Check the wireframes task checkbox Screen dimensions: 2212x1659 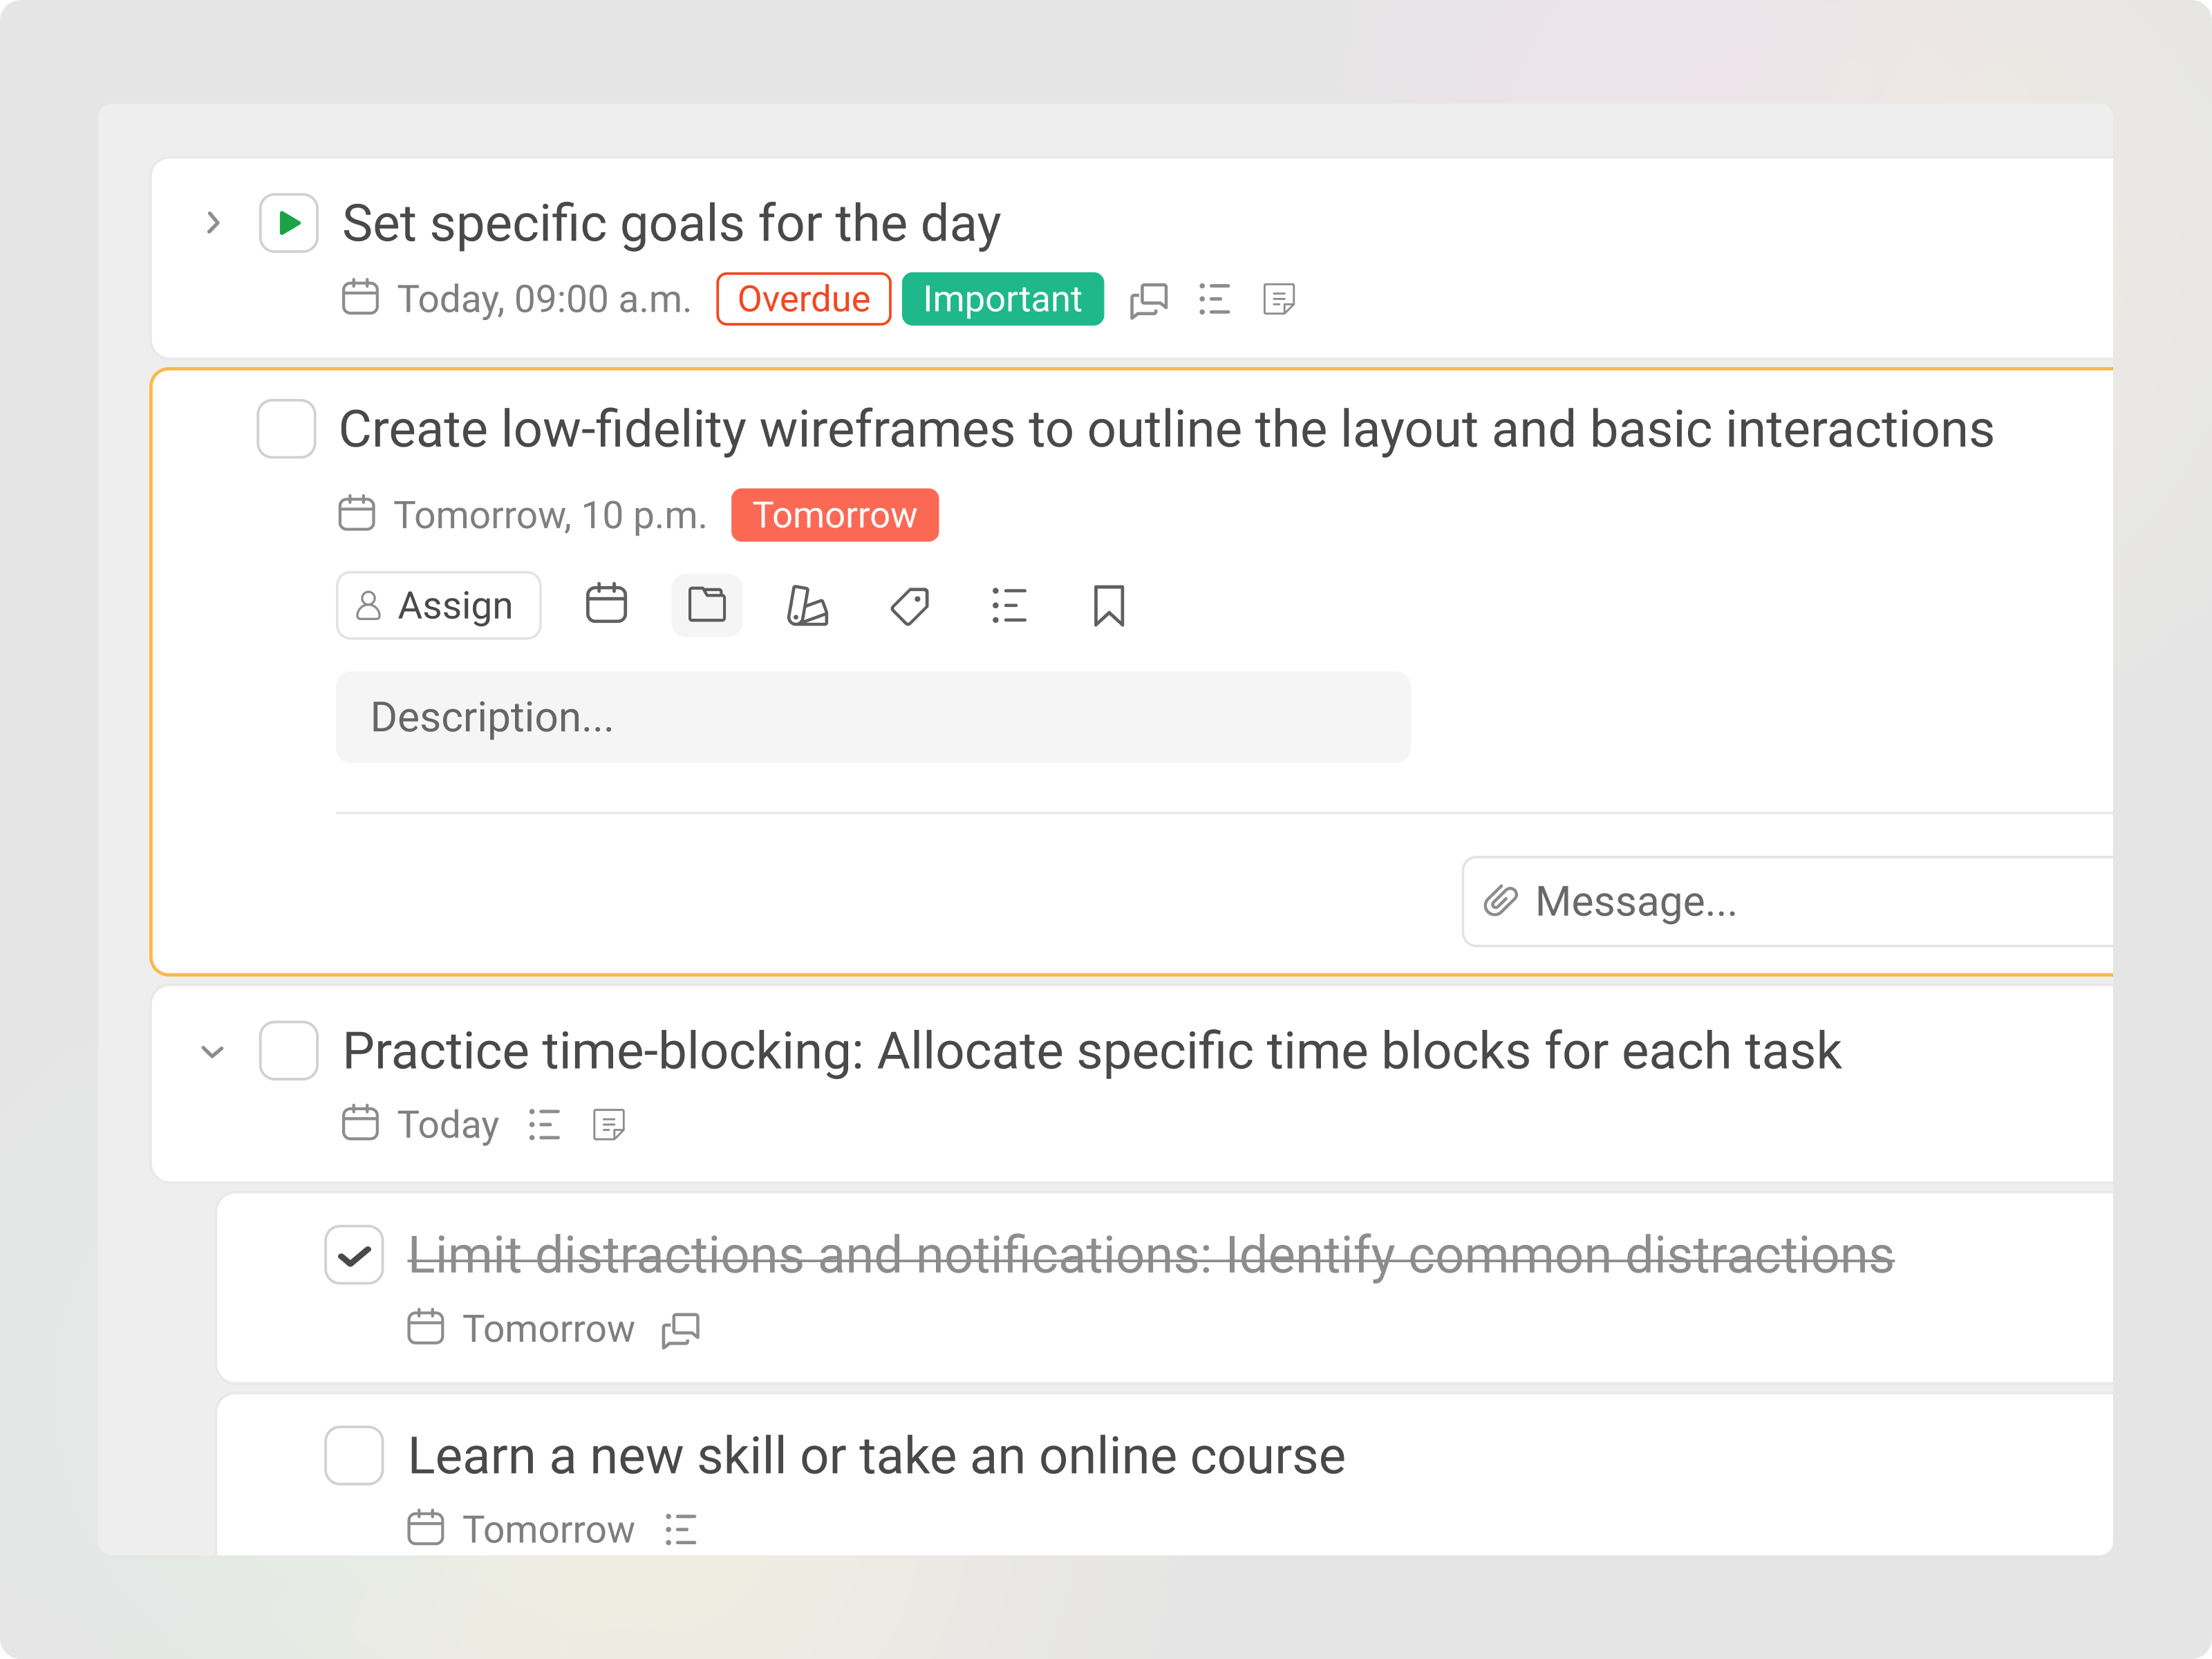pyautogui.click(x=286, y=429)
